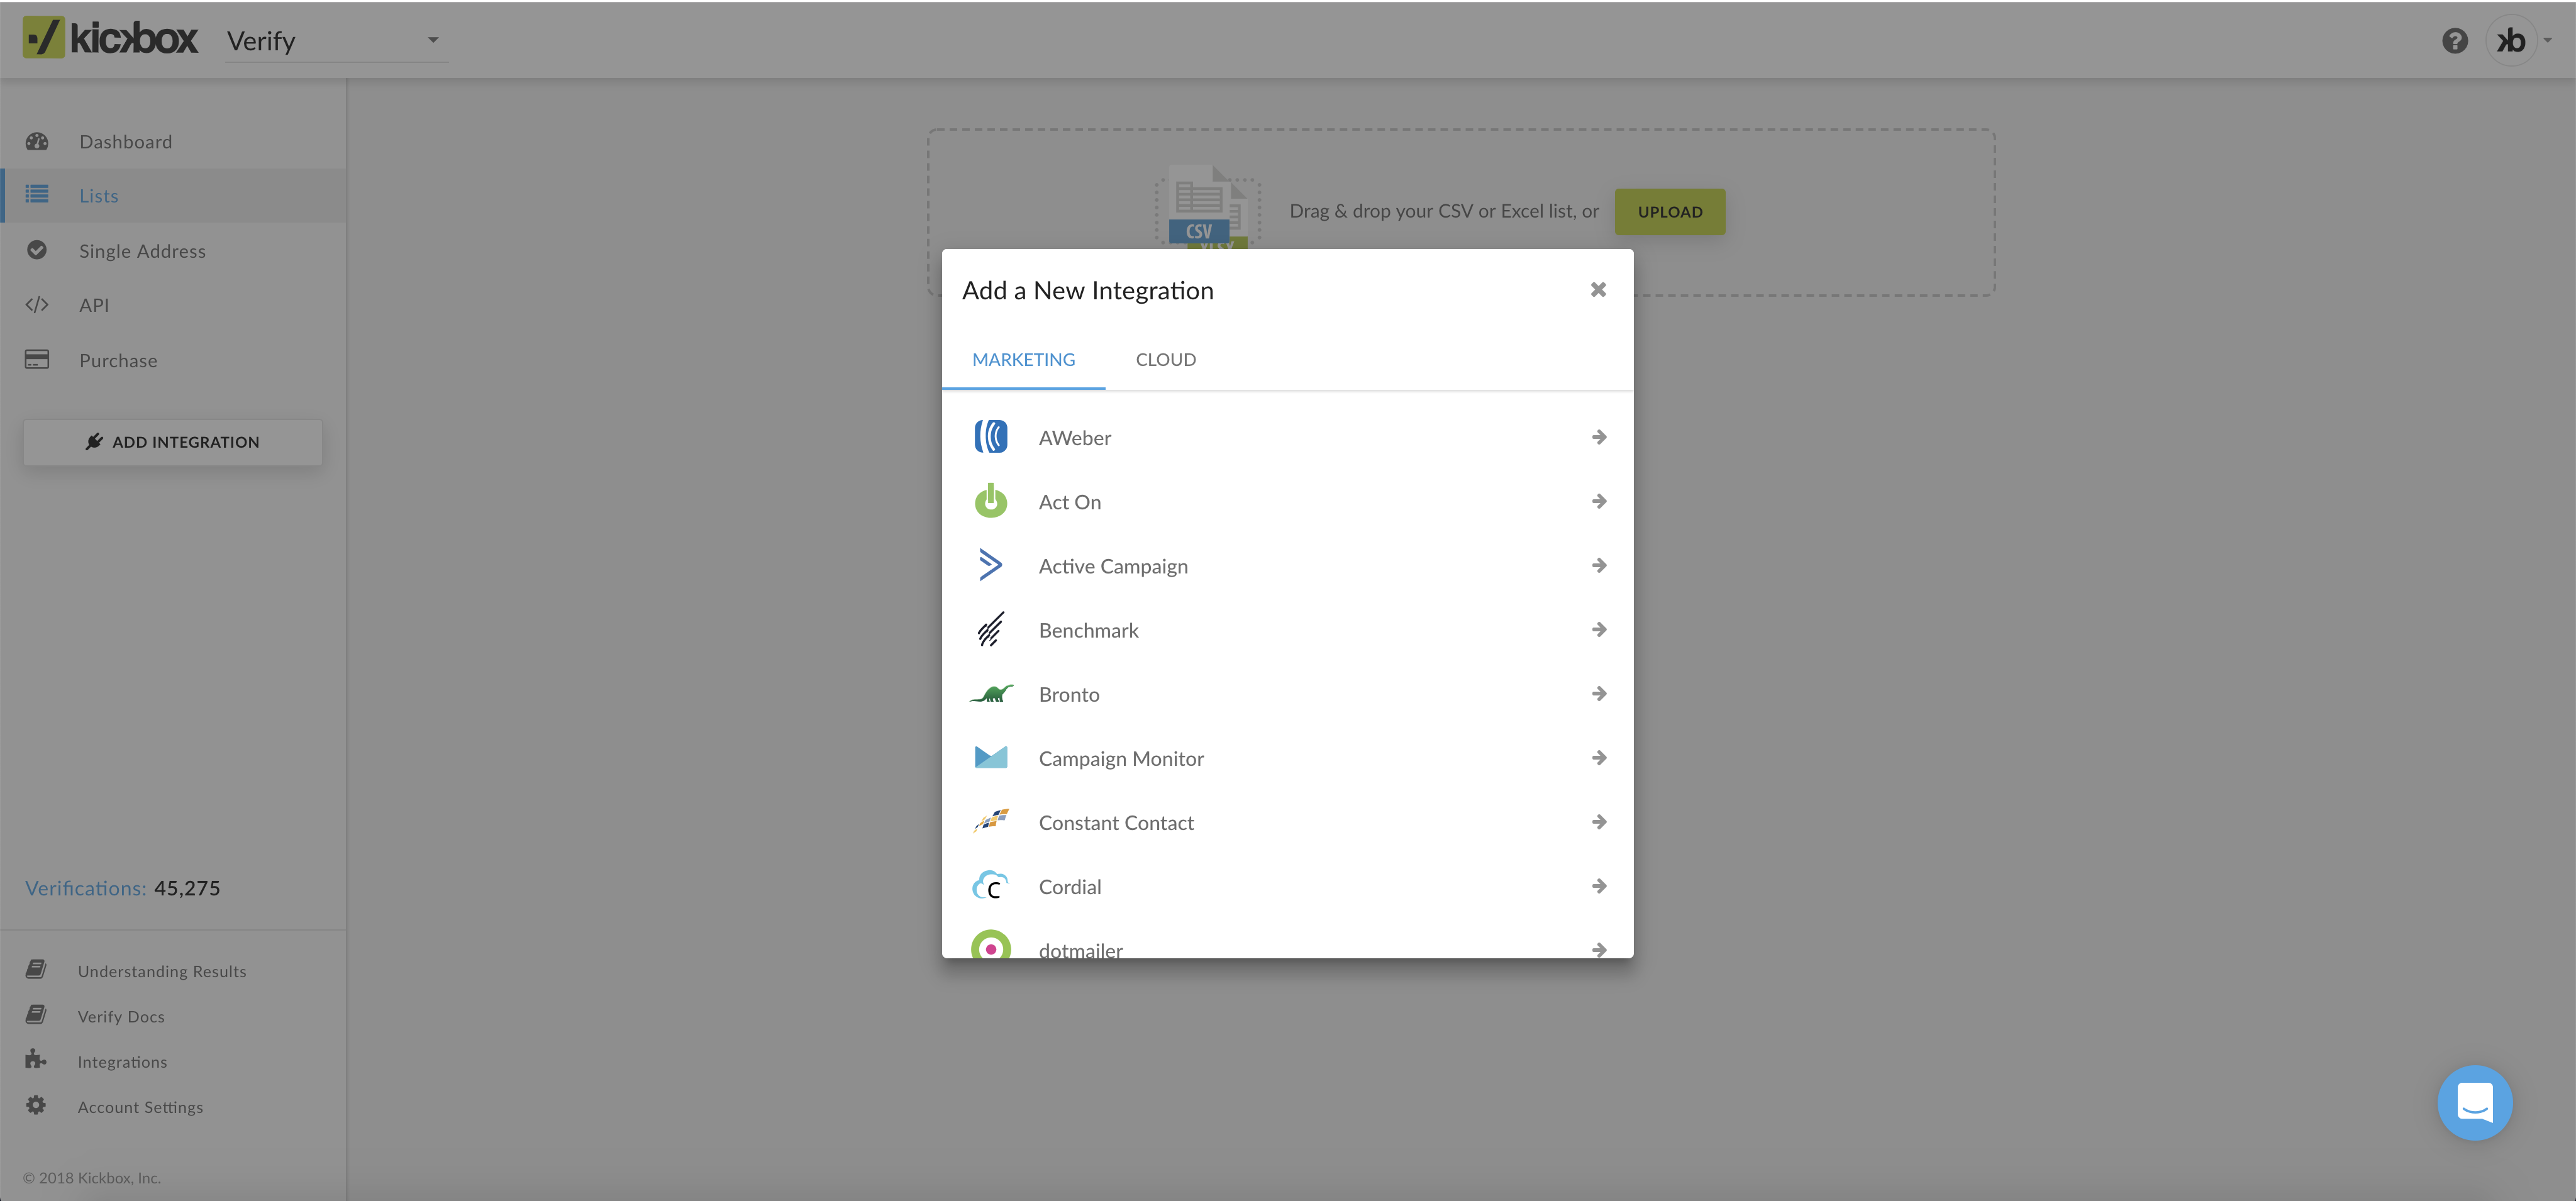2576x1201 pixels.
Task: Open the Verify product dropdown
Action: tap(336, 41)
